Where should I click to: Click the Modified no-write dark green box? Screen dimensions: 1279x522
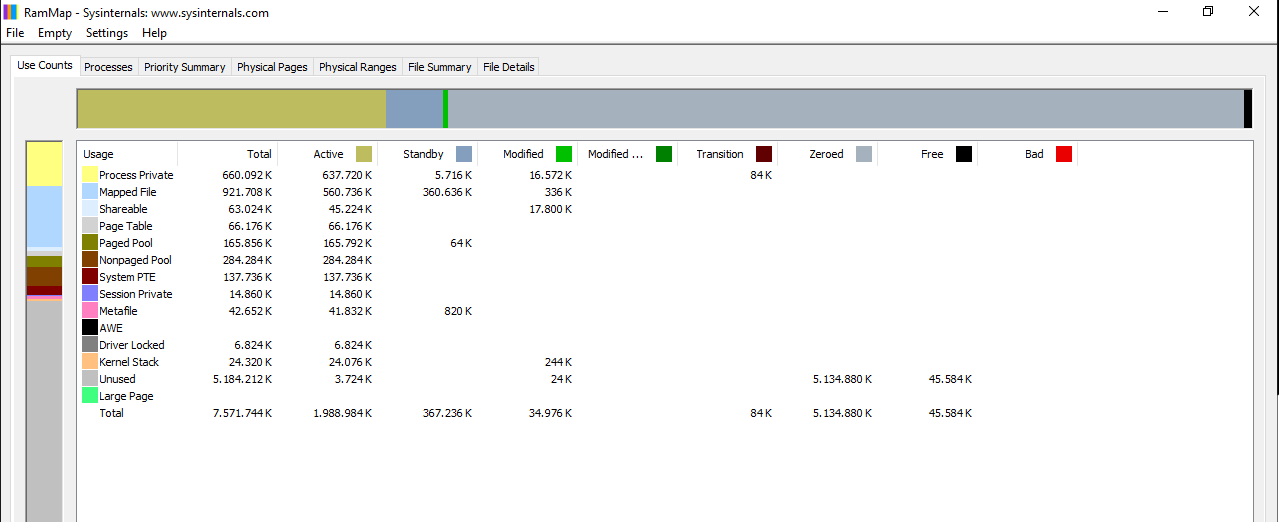click(664, 154)
